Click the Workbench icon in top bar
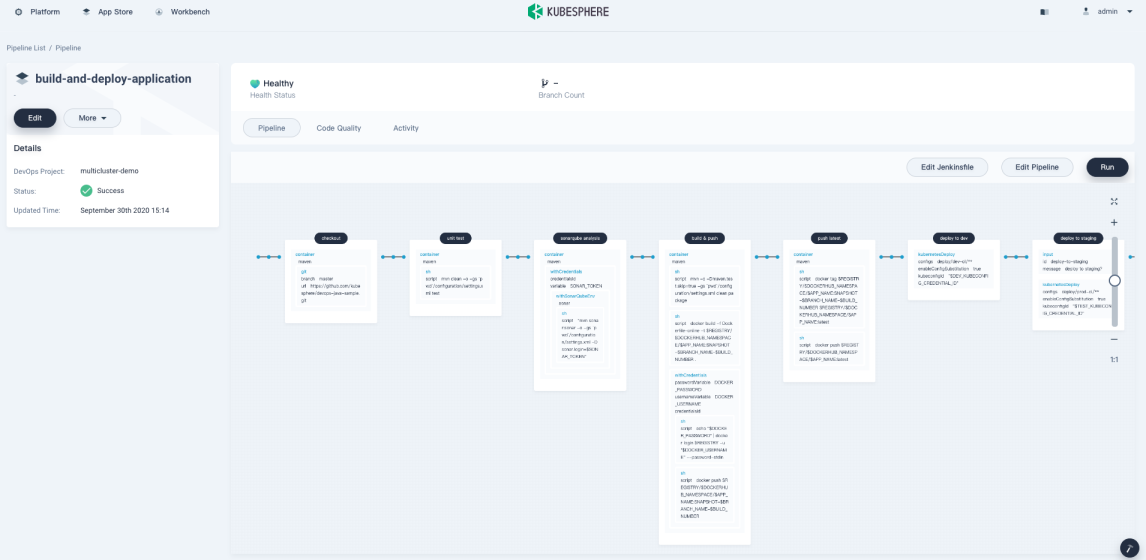 pyautogui.click(x=159, y=12)
